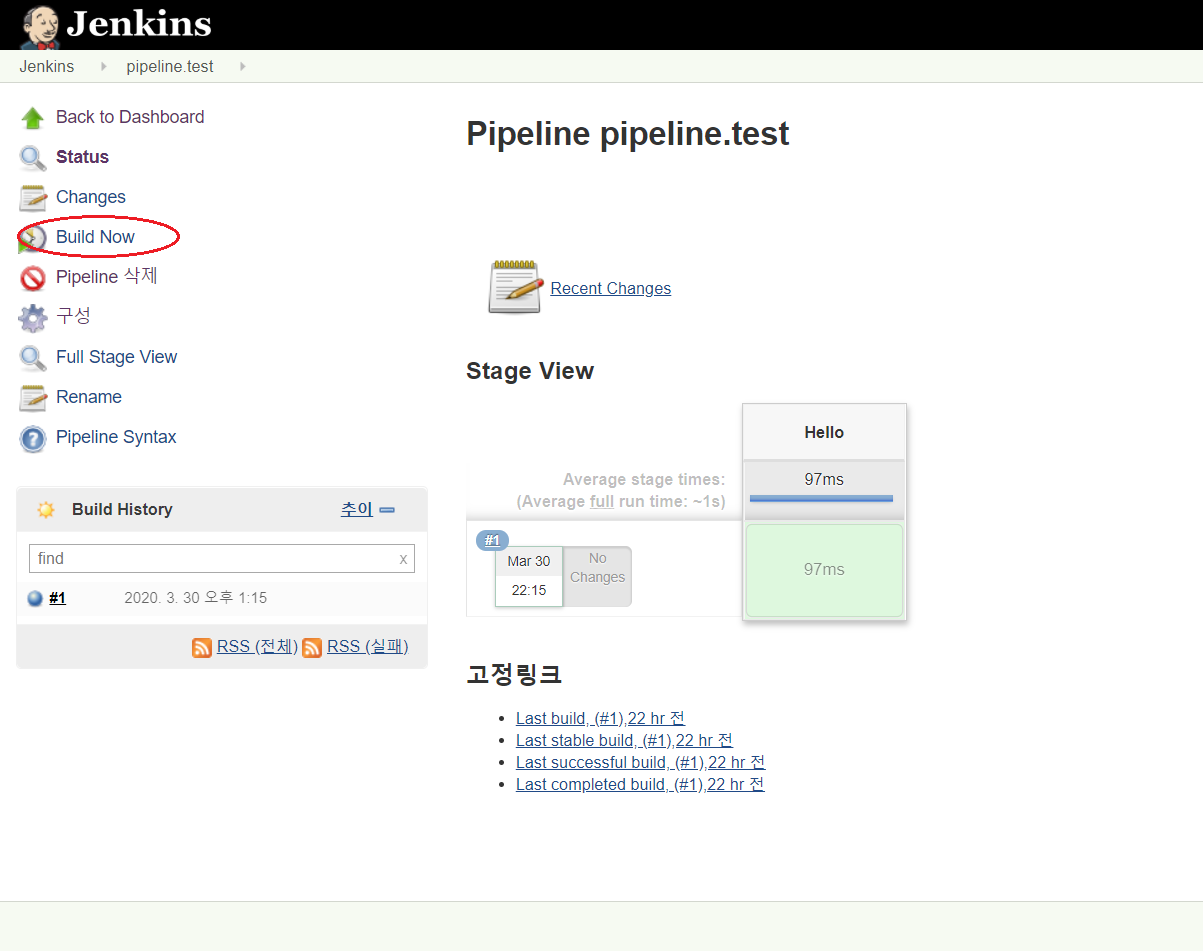Click the Jenkins butler logo icon
1203x951 pixels.
40,27
